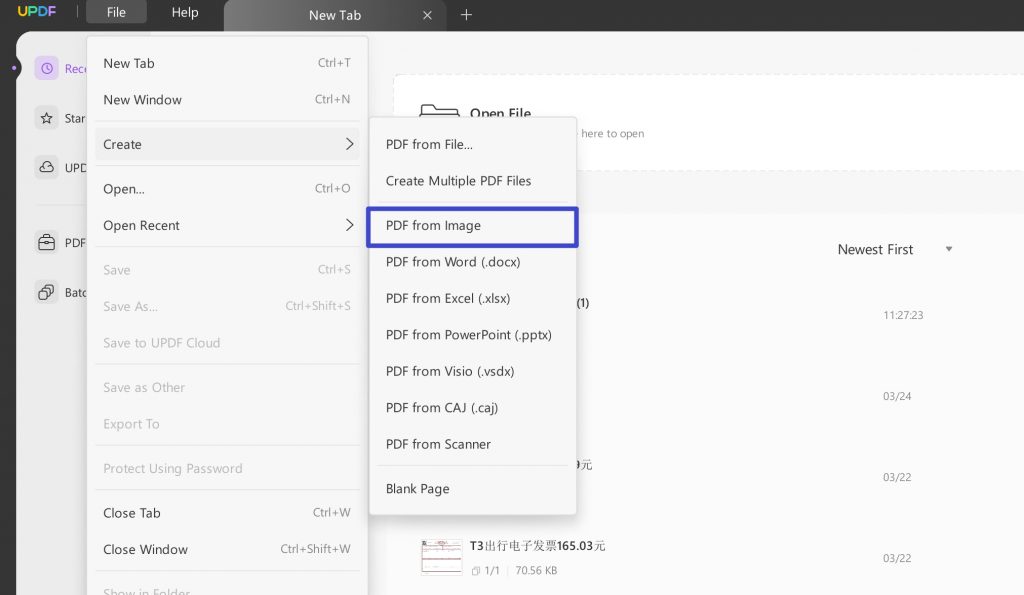Click Export To menu entry
The width and height of the screenshot is (1024, 595).
point(227,424)
